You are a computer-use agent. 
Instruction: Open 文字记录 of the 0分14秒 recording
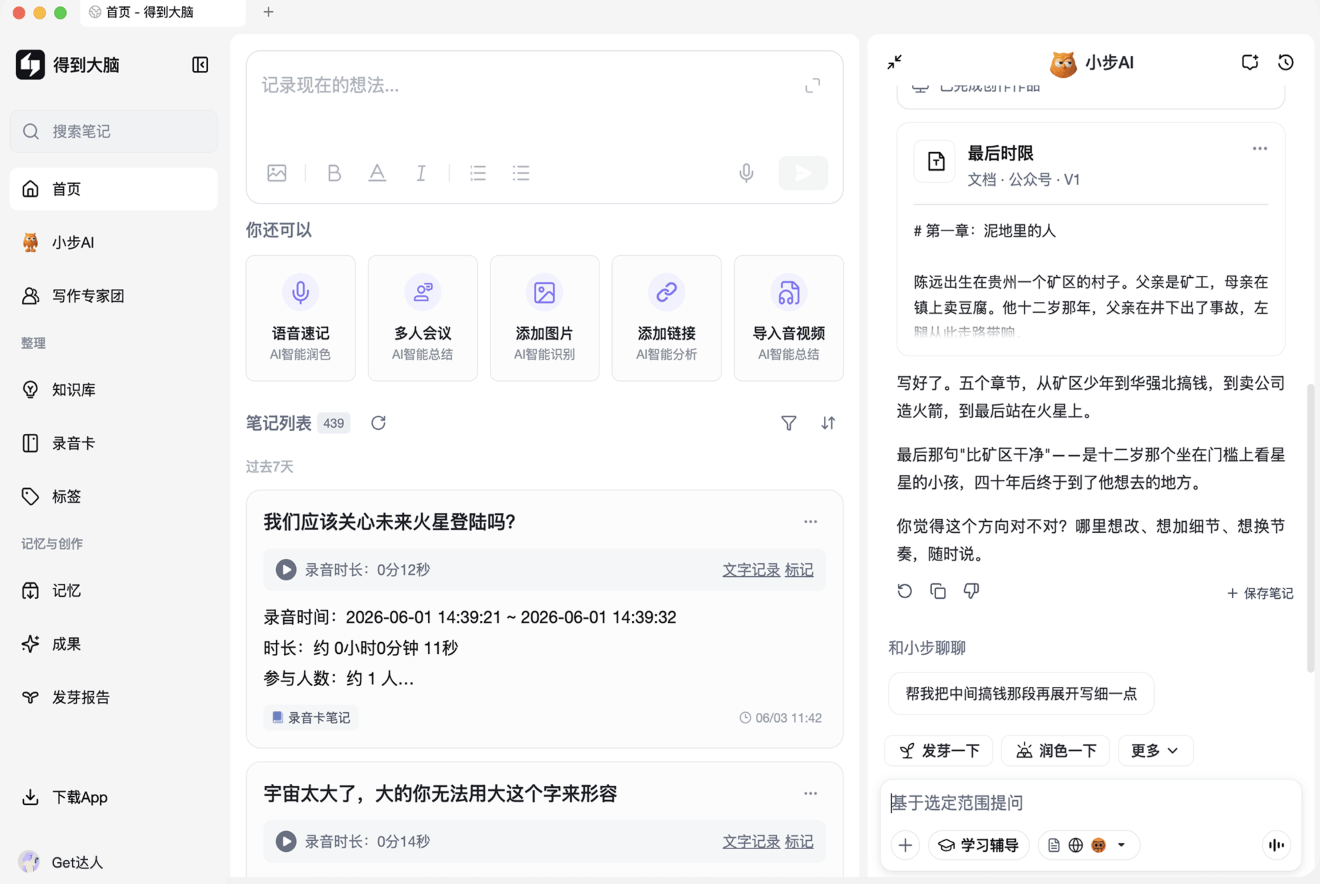click(751, 842)
